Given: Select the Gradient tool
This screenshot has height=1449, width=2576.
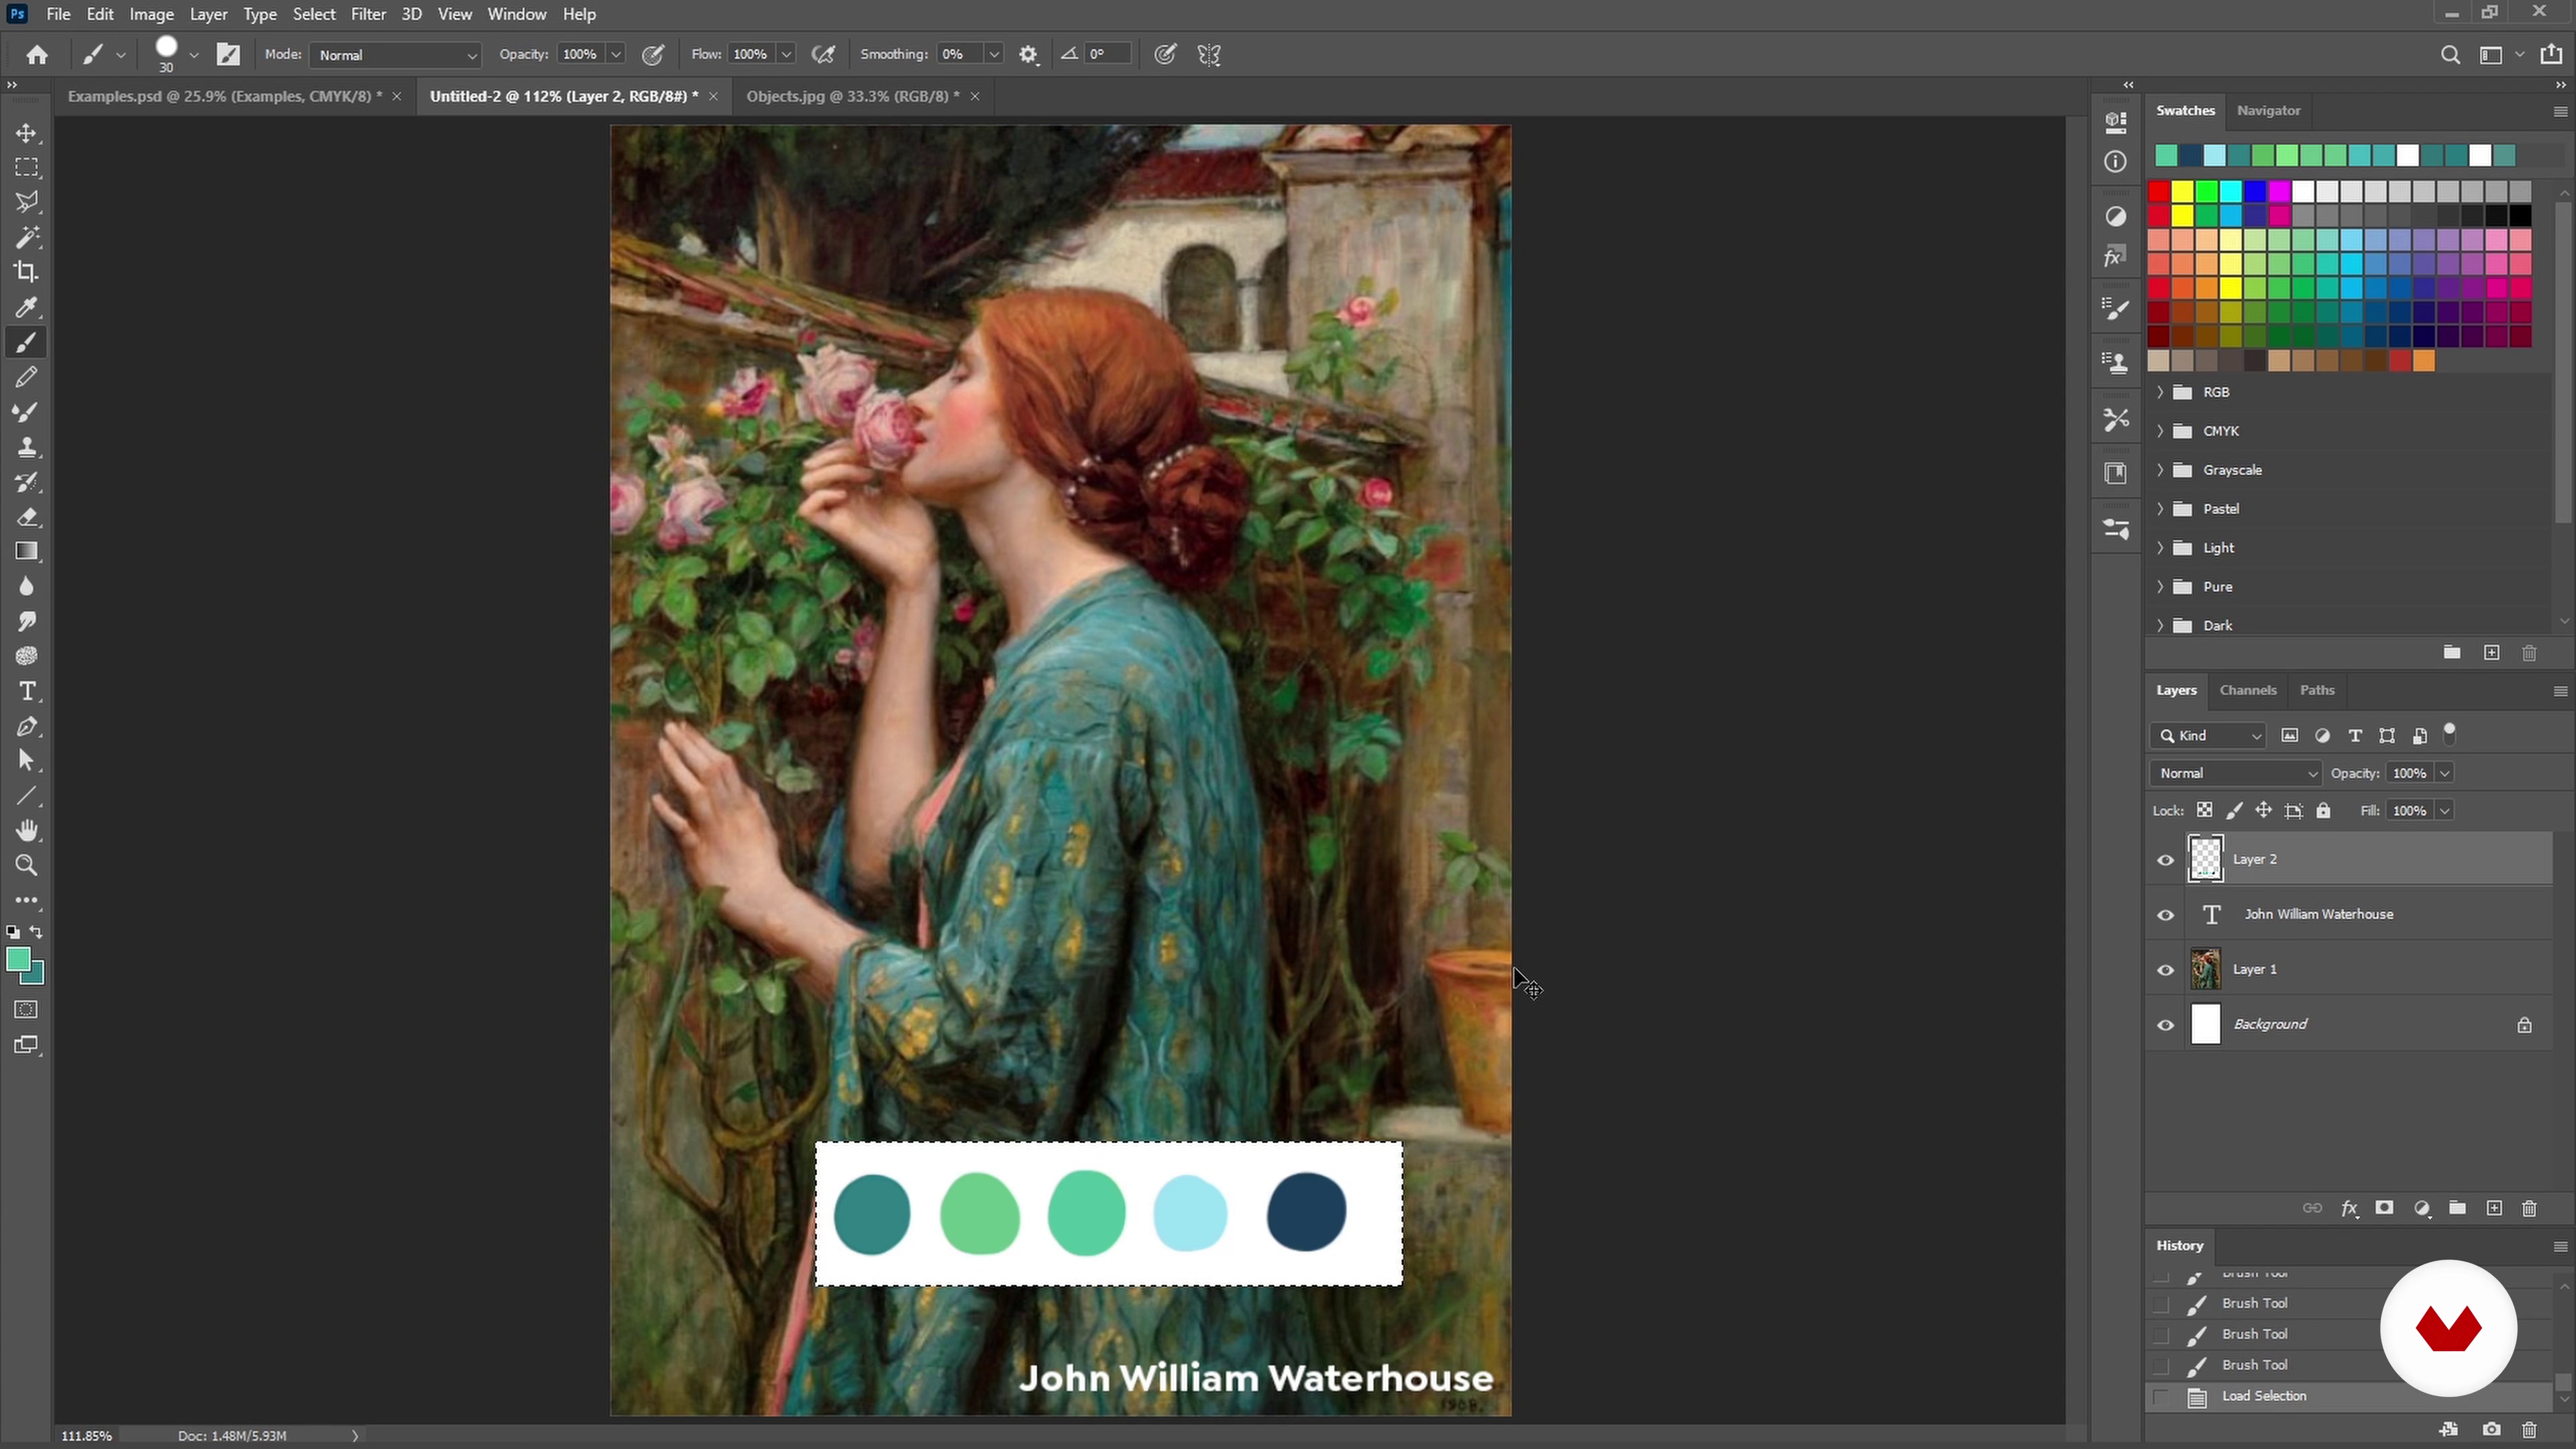Looking at the screenshot, I should tap(27, 552).
